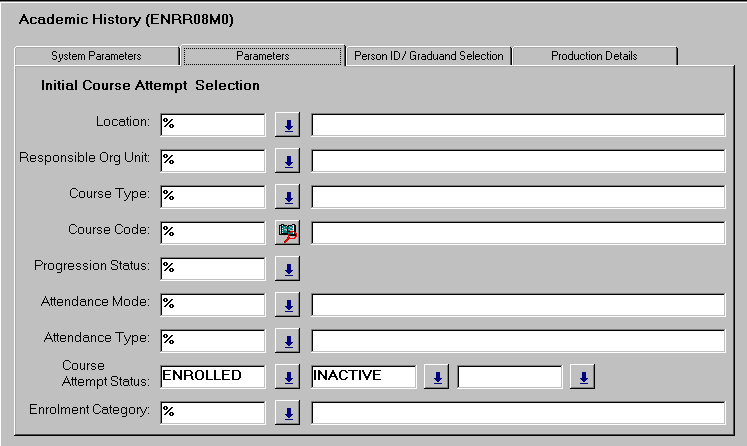Image resolution: width=747 pixels, height=446 pixels.
Task: Click the Course Code input field
Action: (x=212, y=232)
